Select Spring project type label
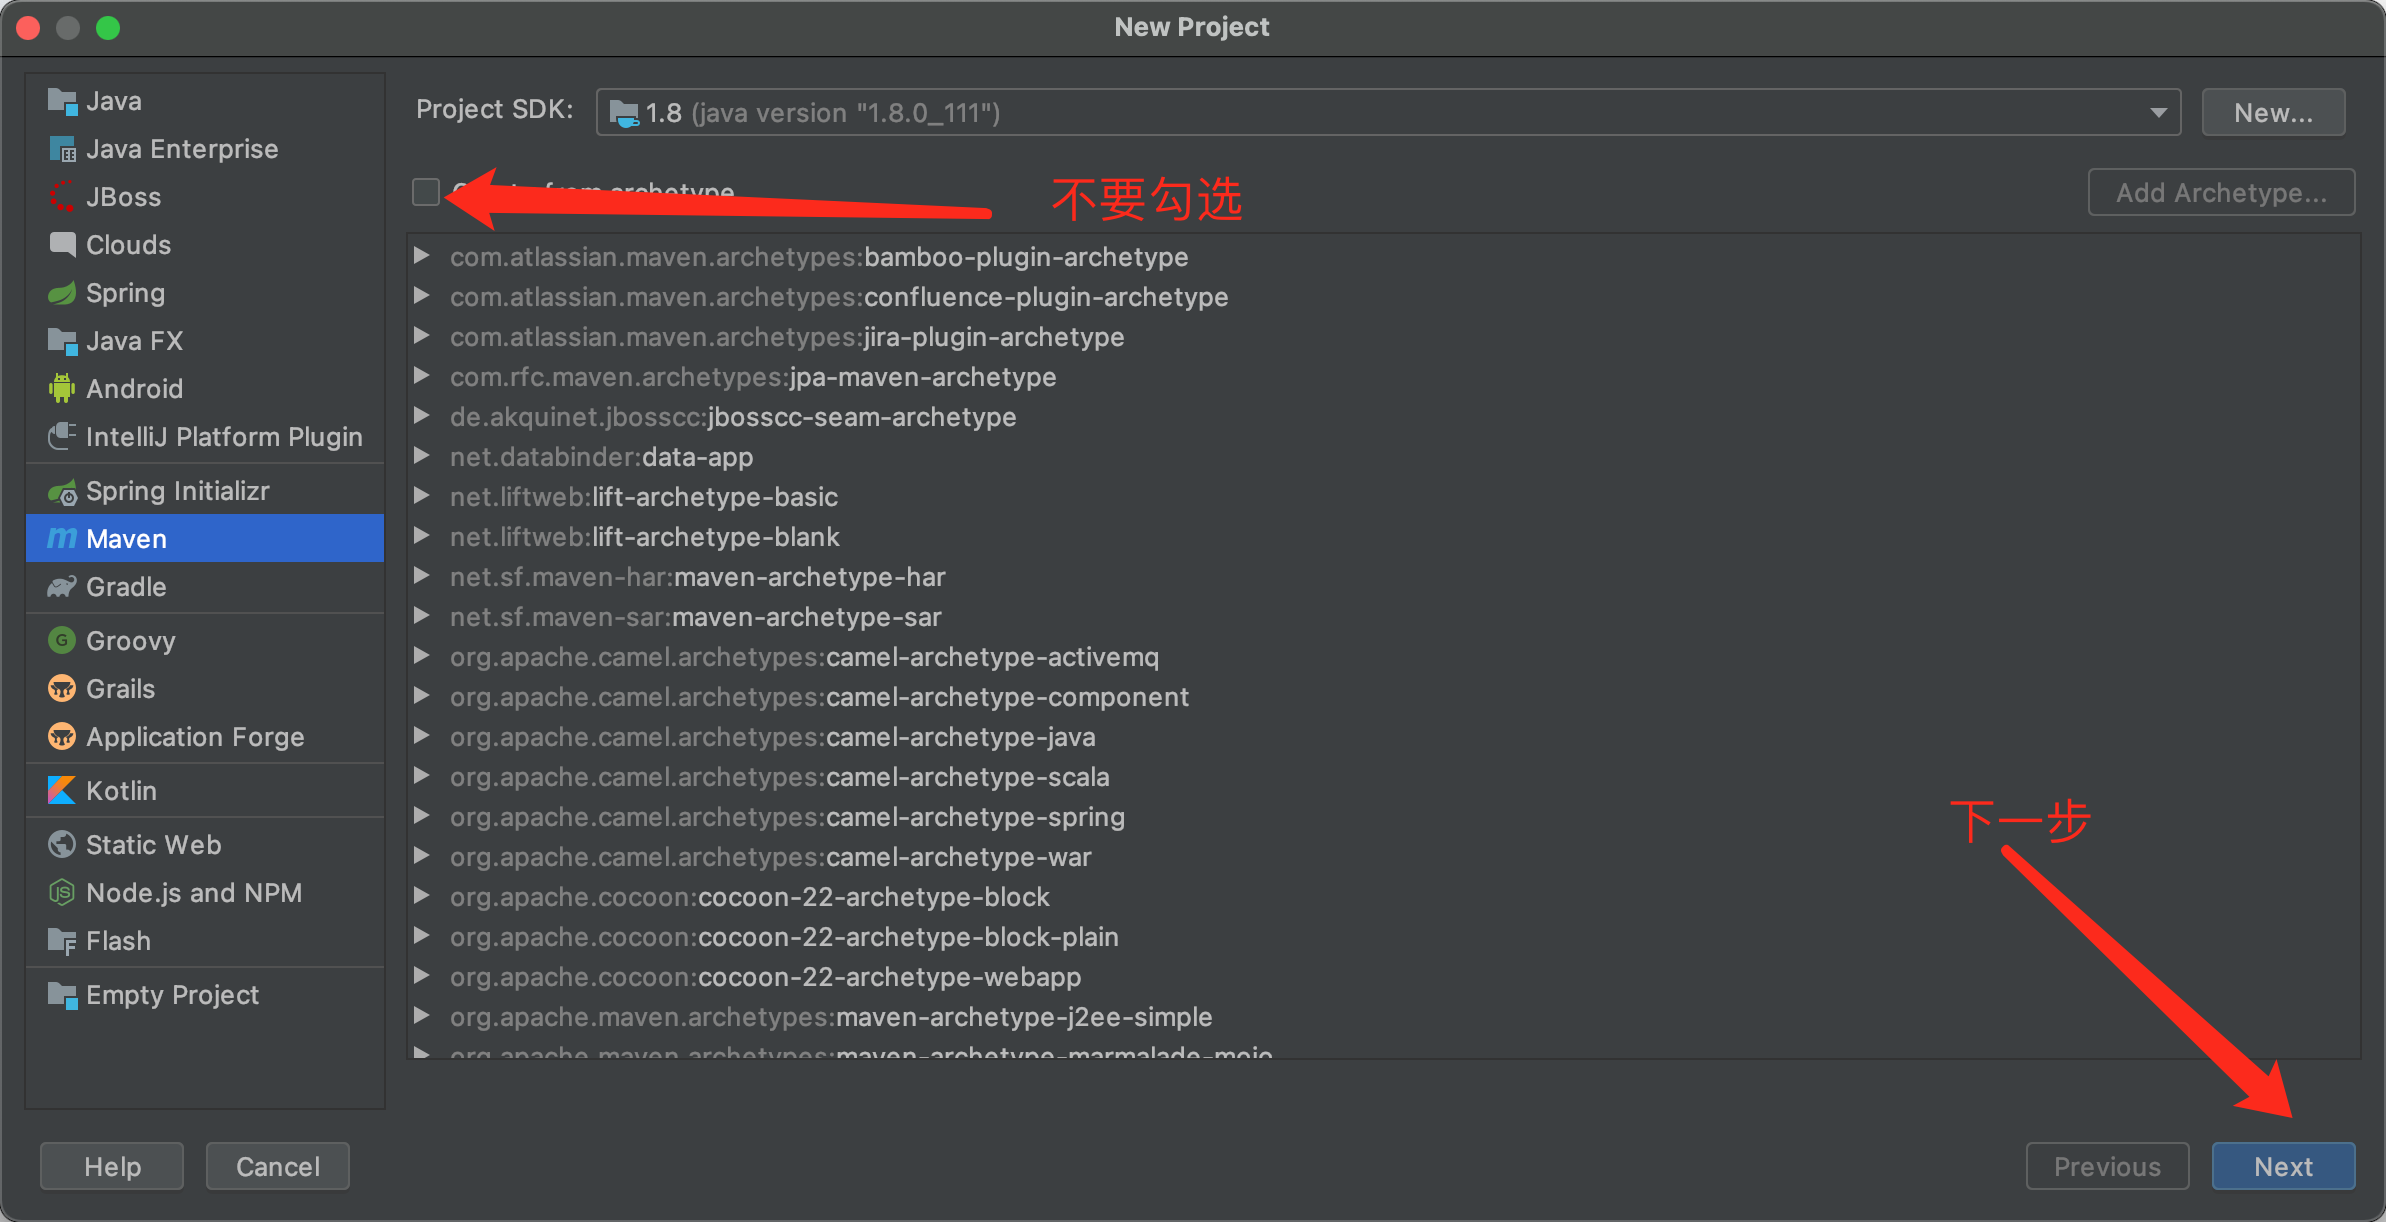2386x1222 pixels. [125, 293]
